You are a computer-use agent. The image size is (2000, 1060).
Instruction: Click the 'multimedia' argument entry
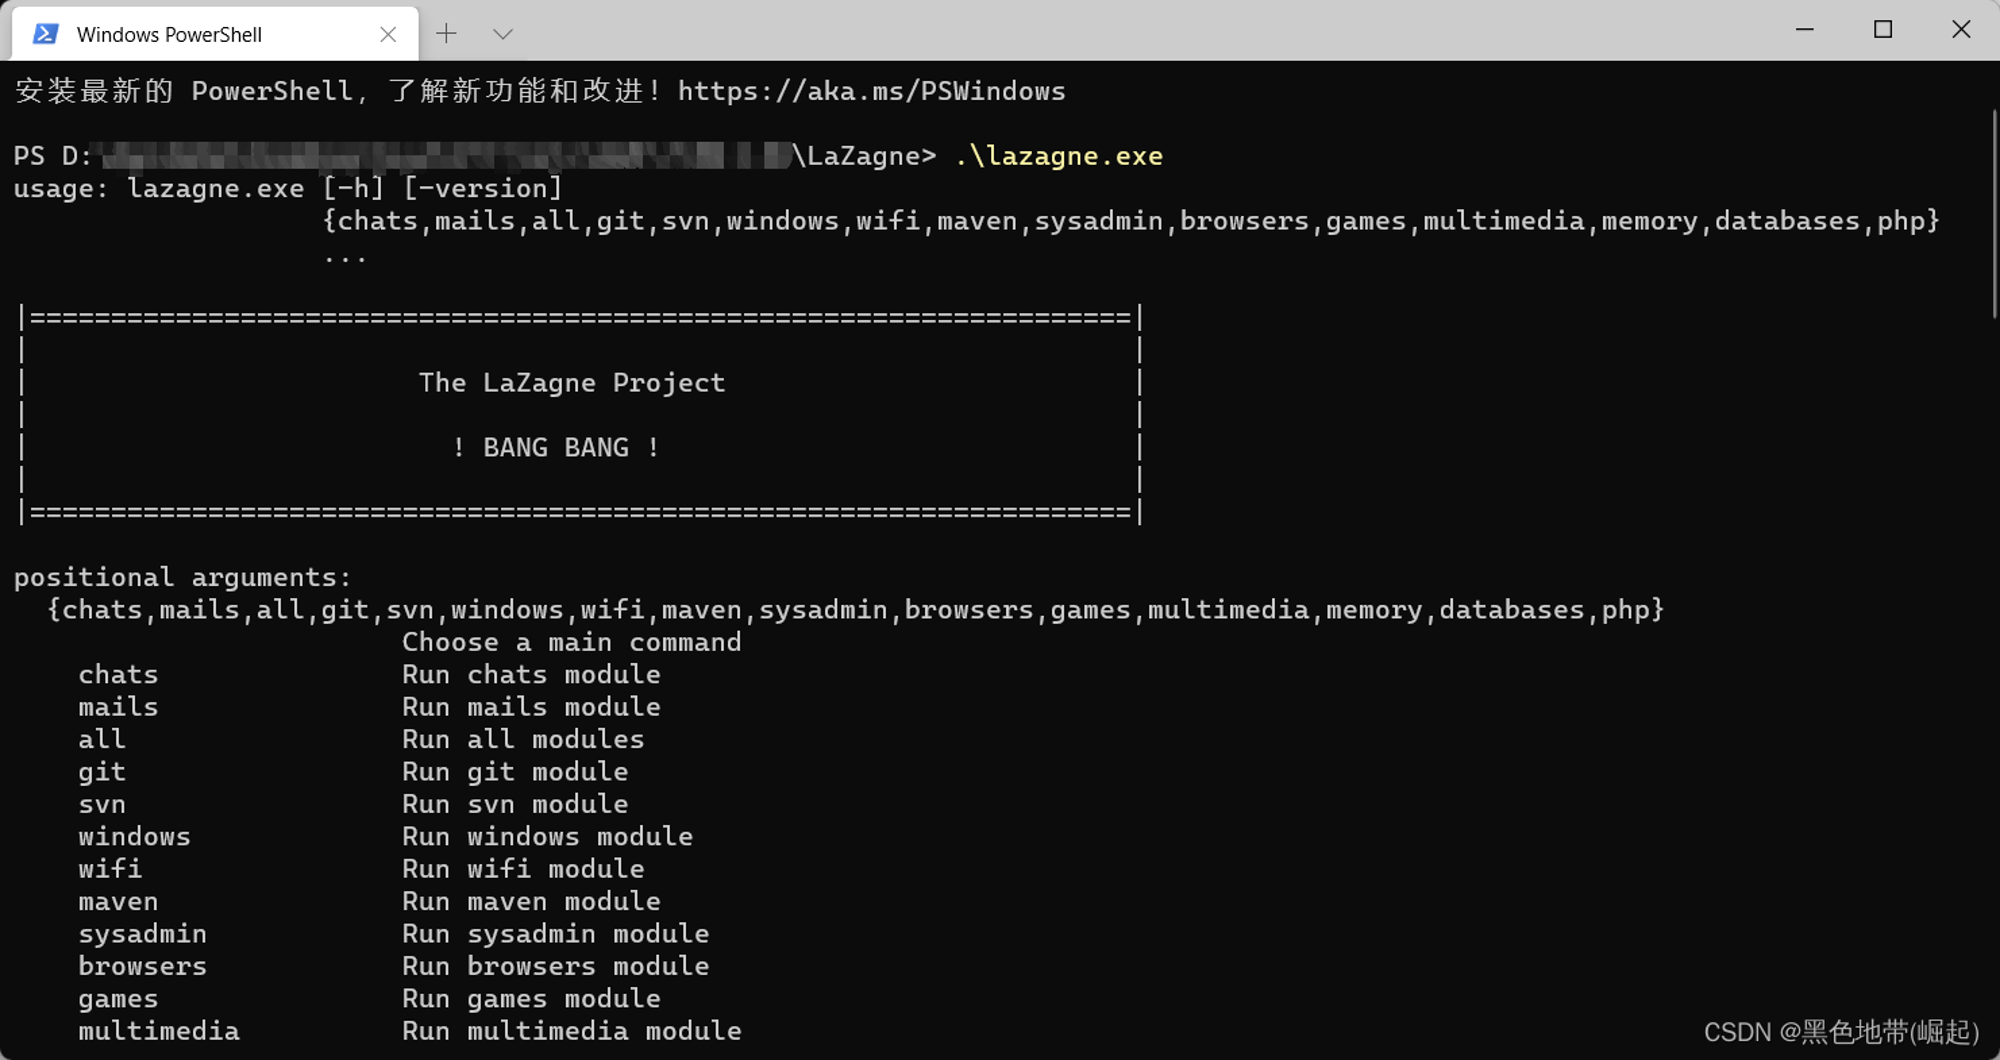point(159,1031)
